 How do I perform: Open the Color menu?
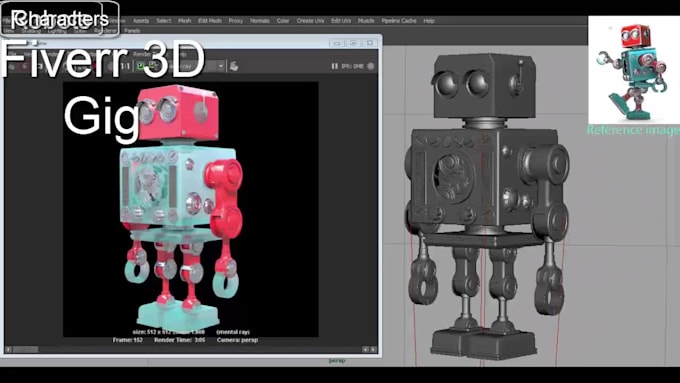point(283,21)
